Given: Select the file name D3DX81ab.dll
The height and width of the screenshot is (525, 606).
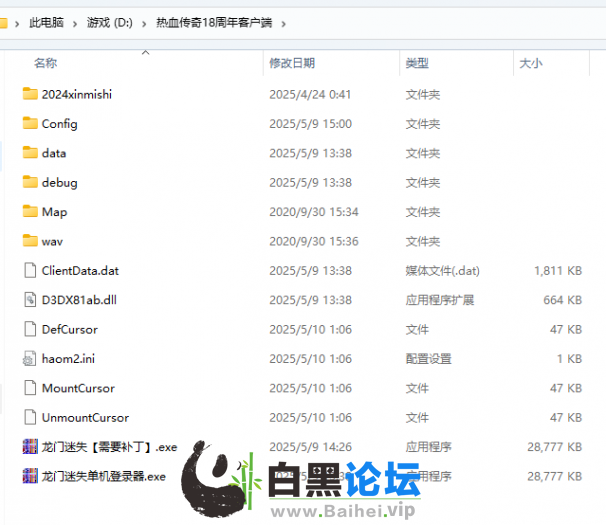Looking at the screenshot, I should coord(79,300).
